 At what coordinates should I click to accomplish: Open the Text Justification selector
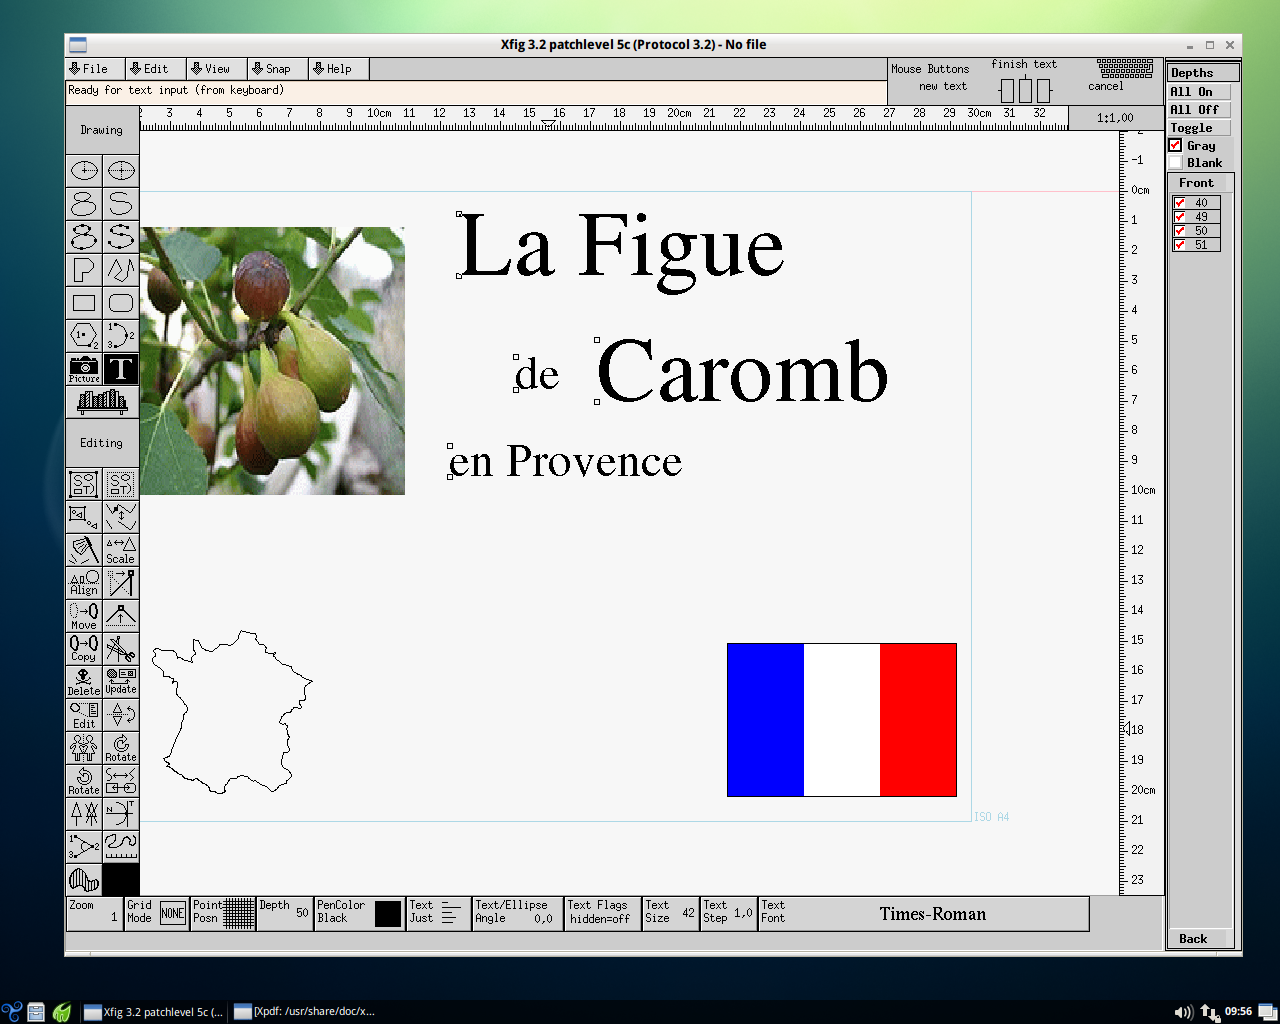tap(437, 913)
